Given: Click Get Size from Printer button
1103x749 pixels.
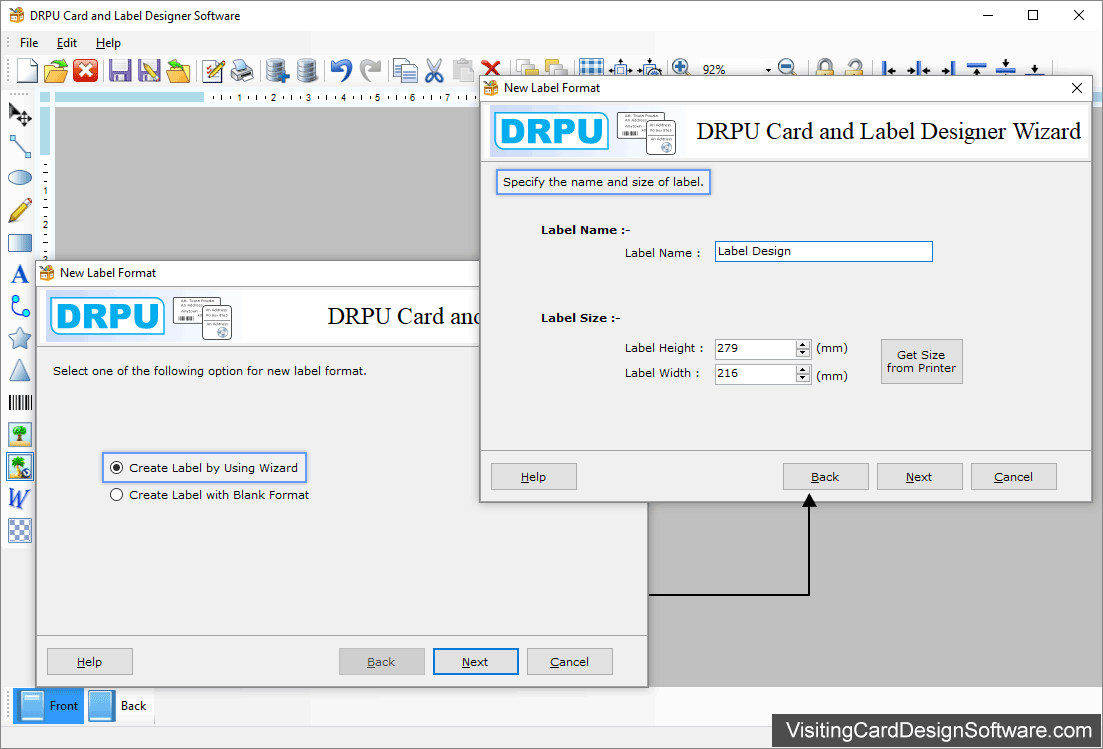Looking at the screenshot, I should pos(922,361).
